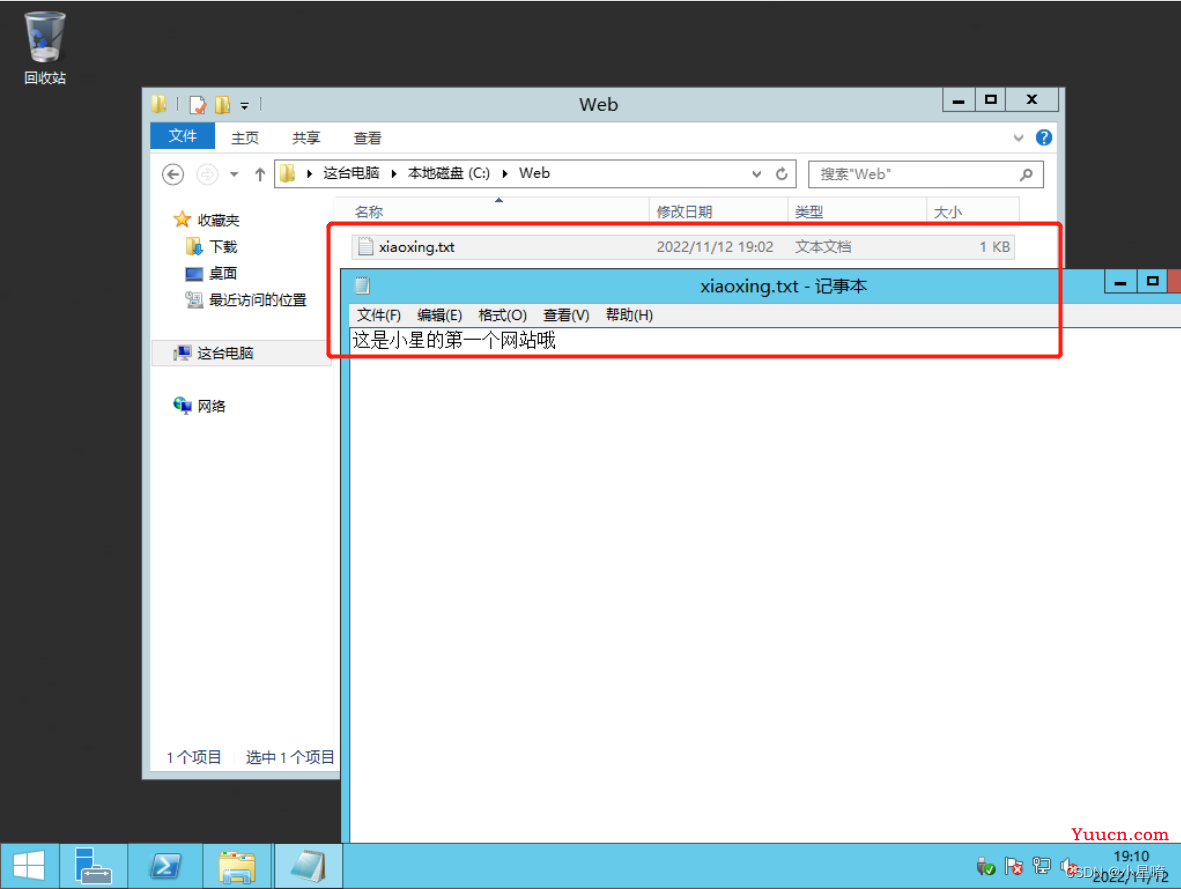Sort by the 类型 column header

[x=857, y=212]
